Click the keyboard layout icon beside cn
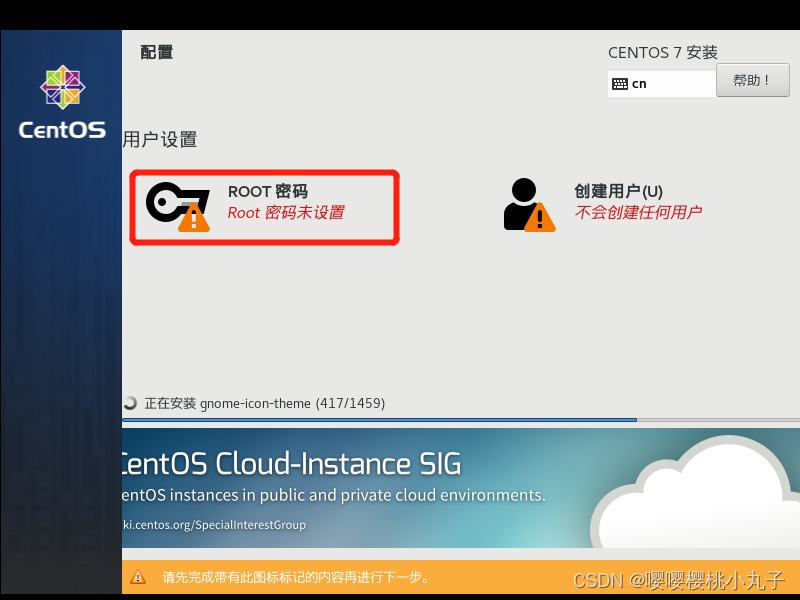Viewport: 800px width, 600px height. point(620,84)
